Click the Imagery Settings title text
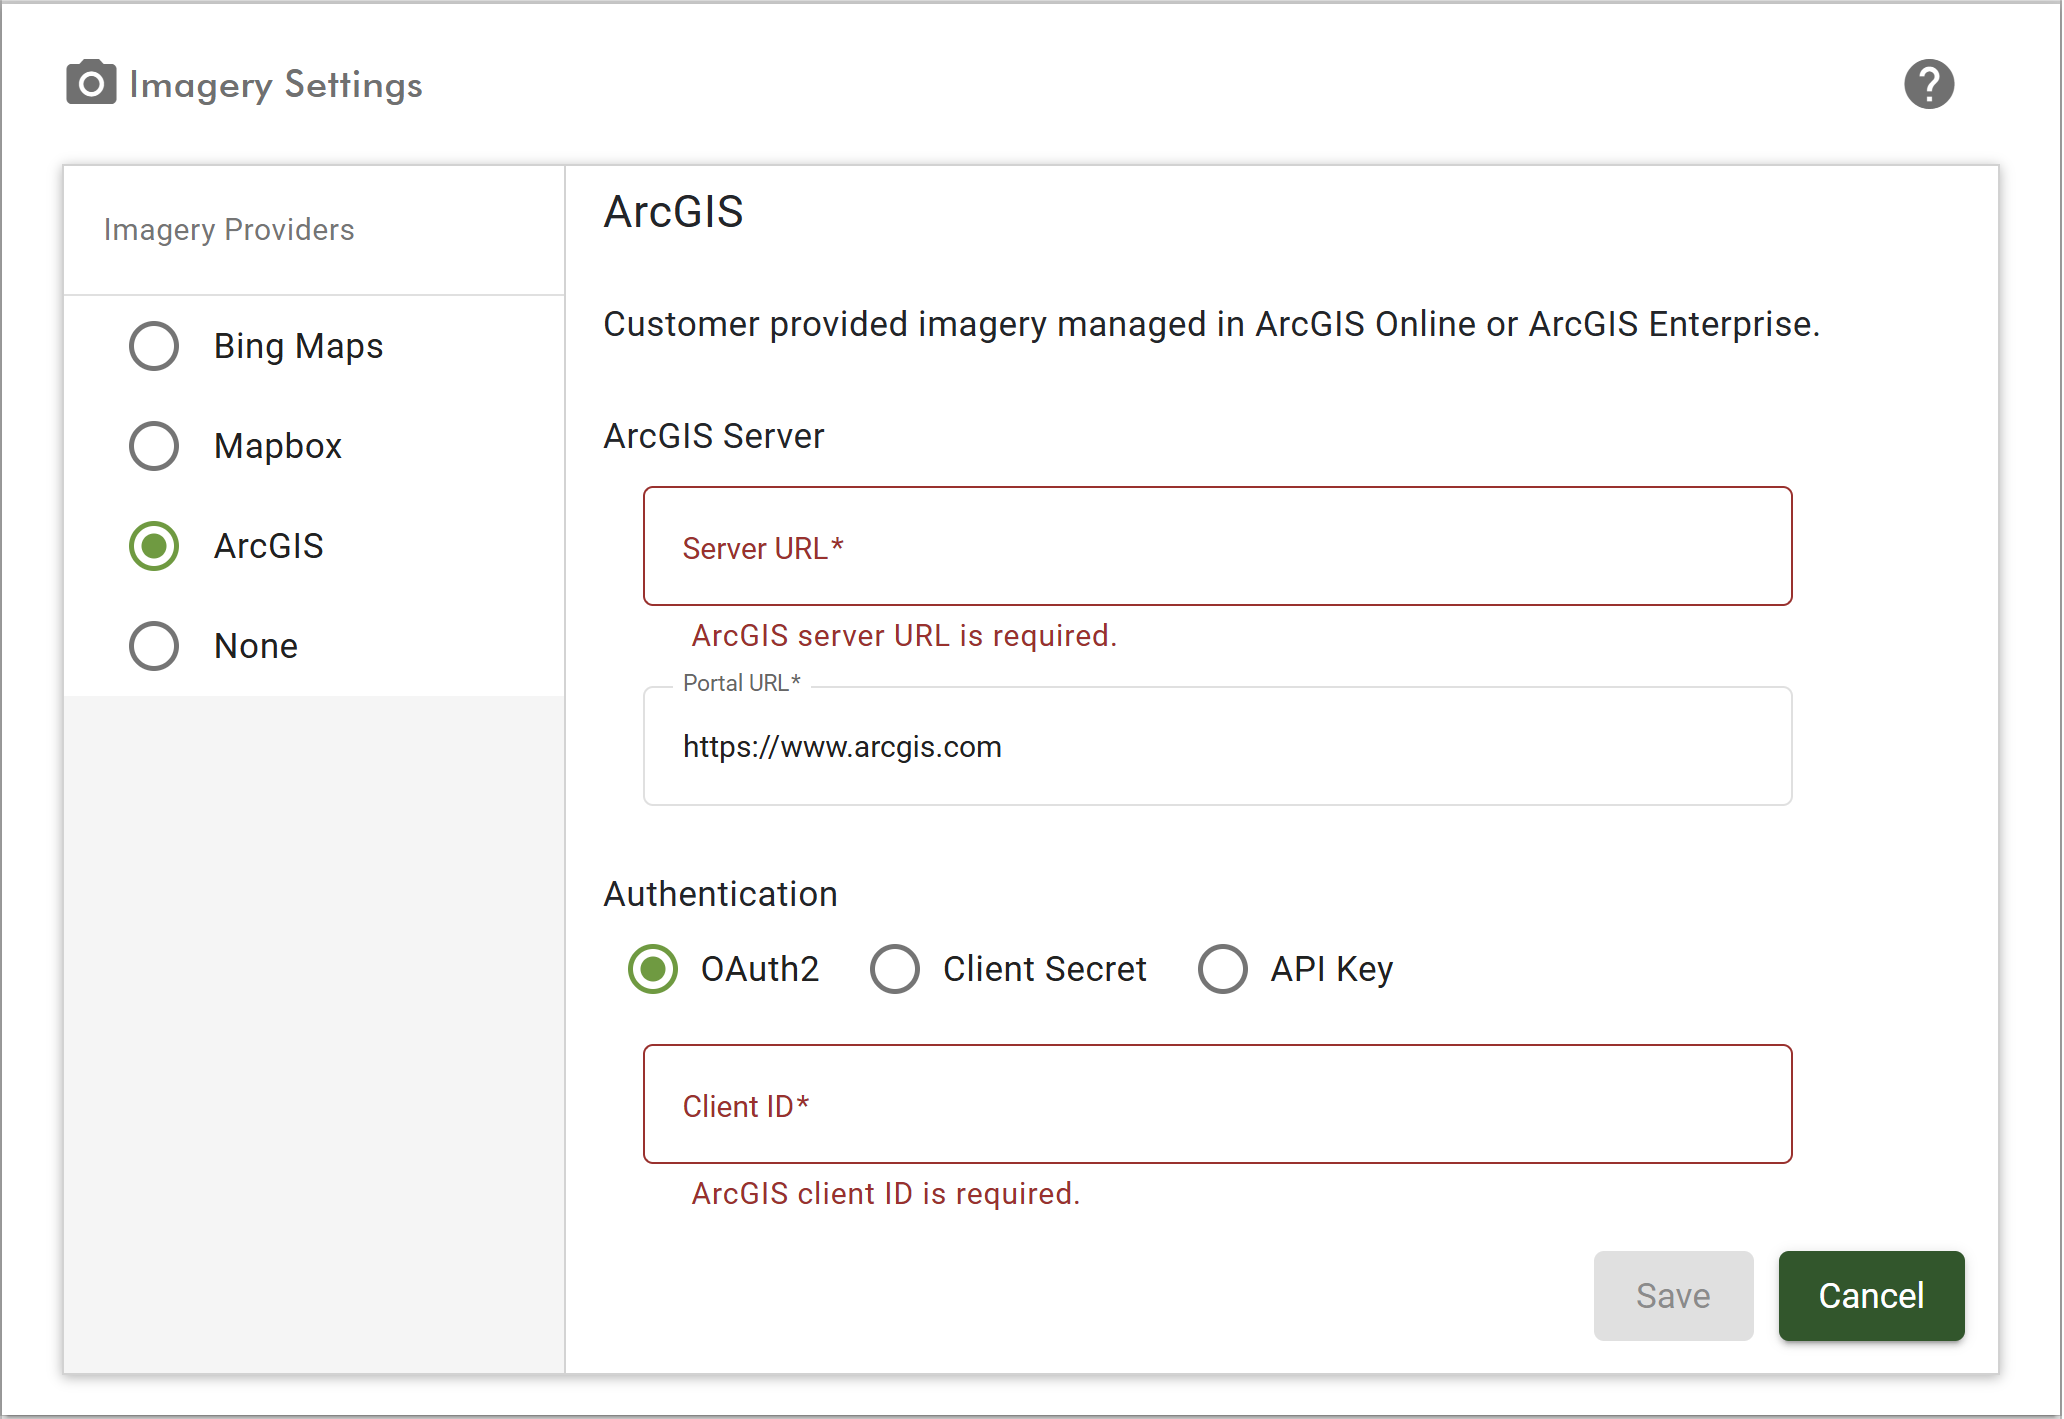 [x=276, y=85]
